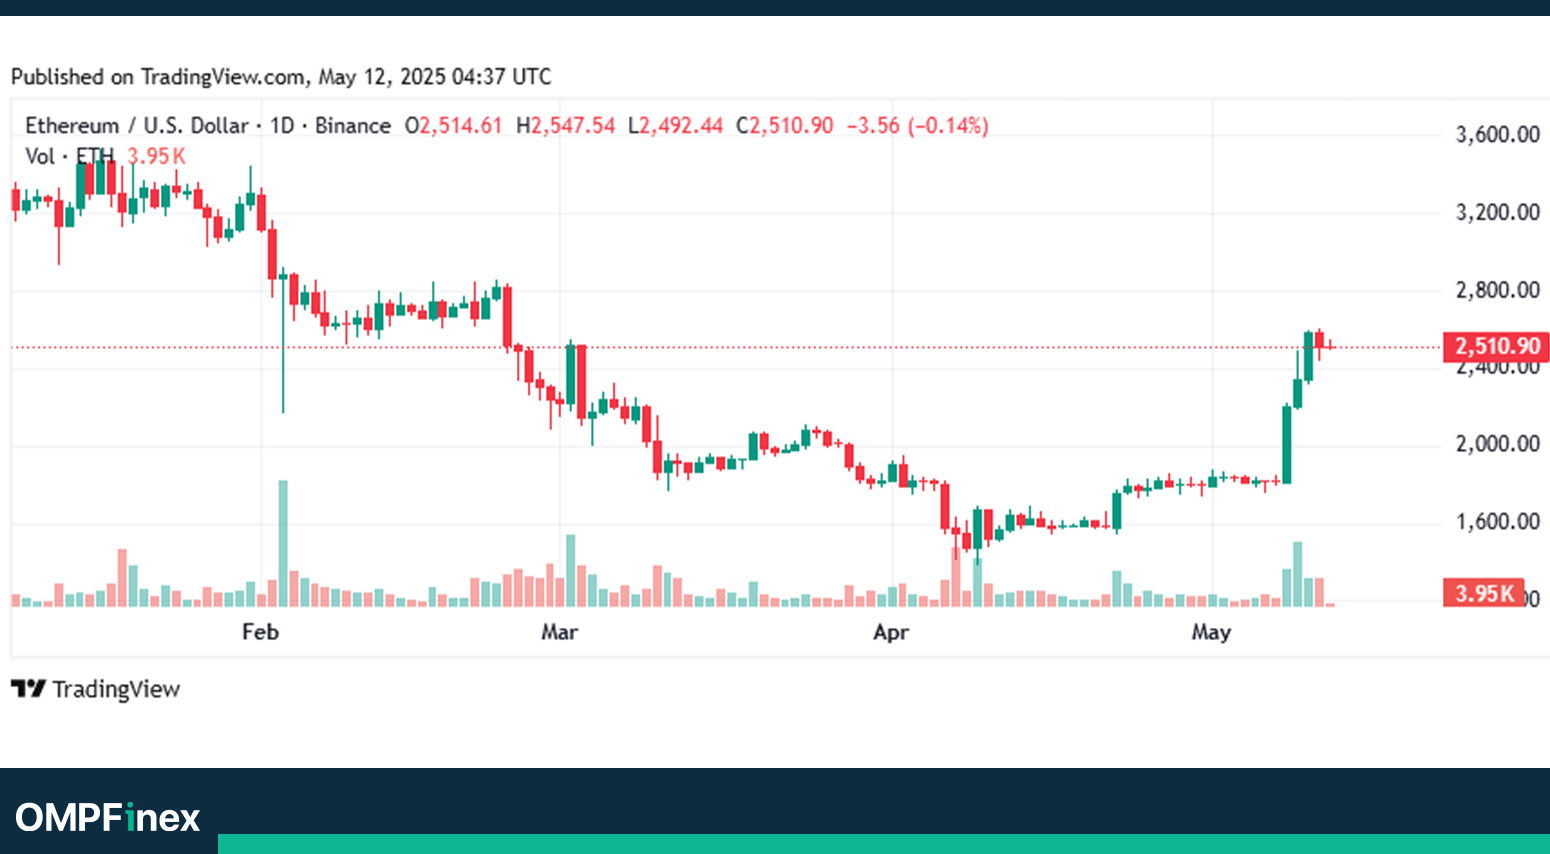
Task: Click the 1,600.00 price axis label
Action: tap(1497, 522)
